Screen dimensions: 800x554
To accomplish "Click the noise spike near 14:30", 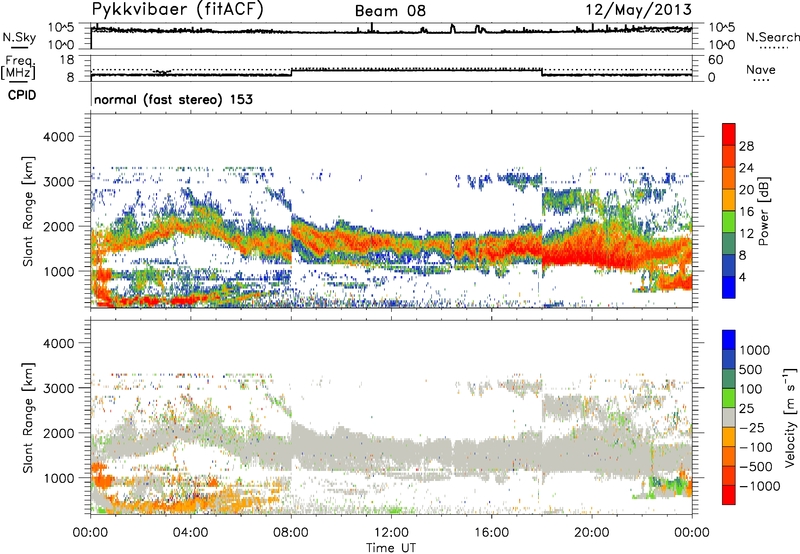I will pyautogui.click(x=452, y=29).
